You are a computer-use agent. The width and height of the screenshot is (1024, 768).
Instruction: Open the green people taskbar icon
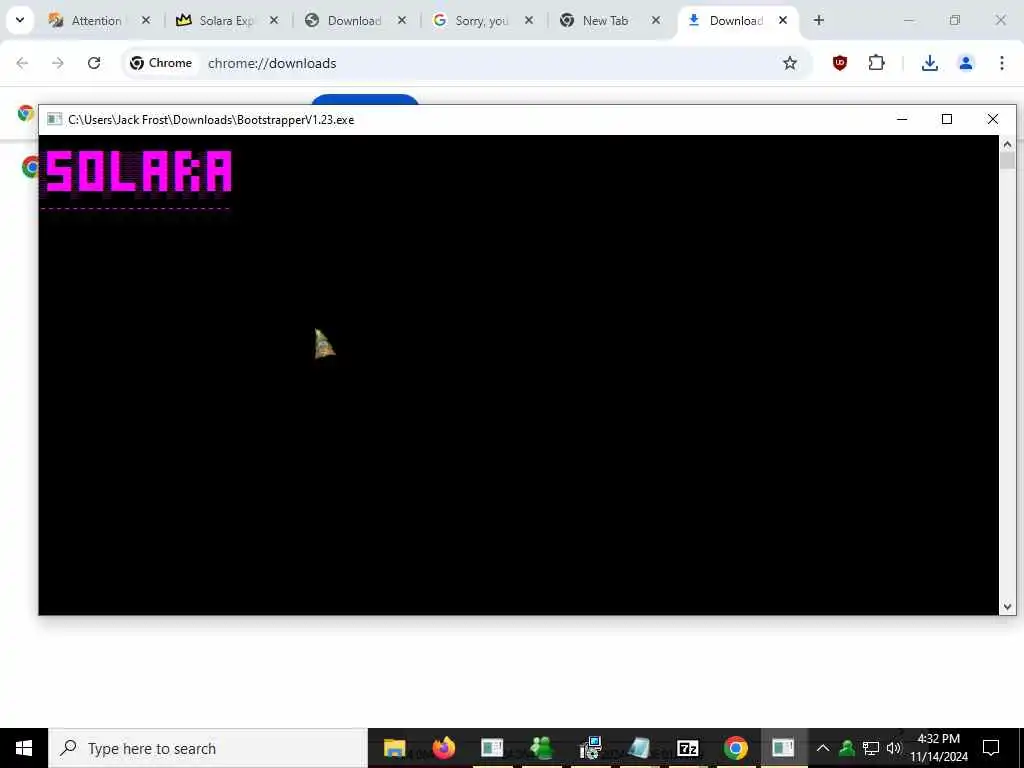[541, 748]
